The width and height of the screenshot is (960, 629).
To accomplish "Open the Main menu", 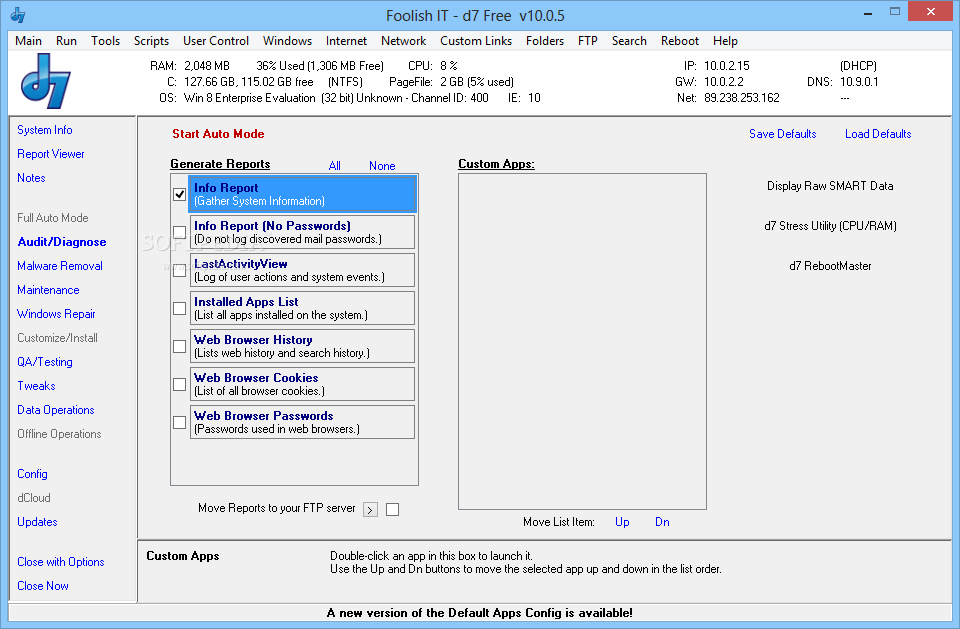I will click(28, 41).
